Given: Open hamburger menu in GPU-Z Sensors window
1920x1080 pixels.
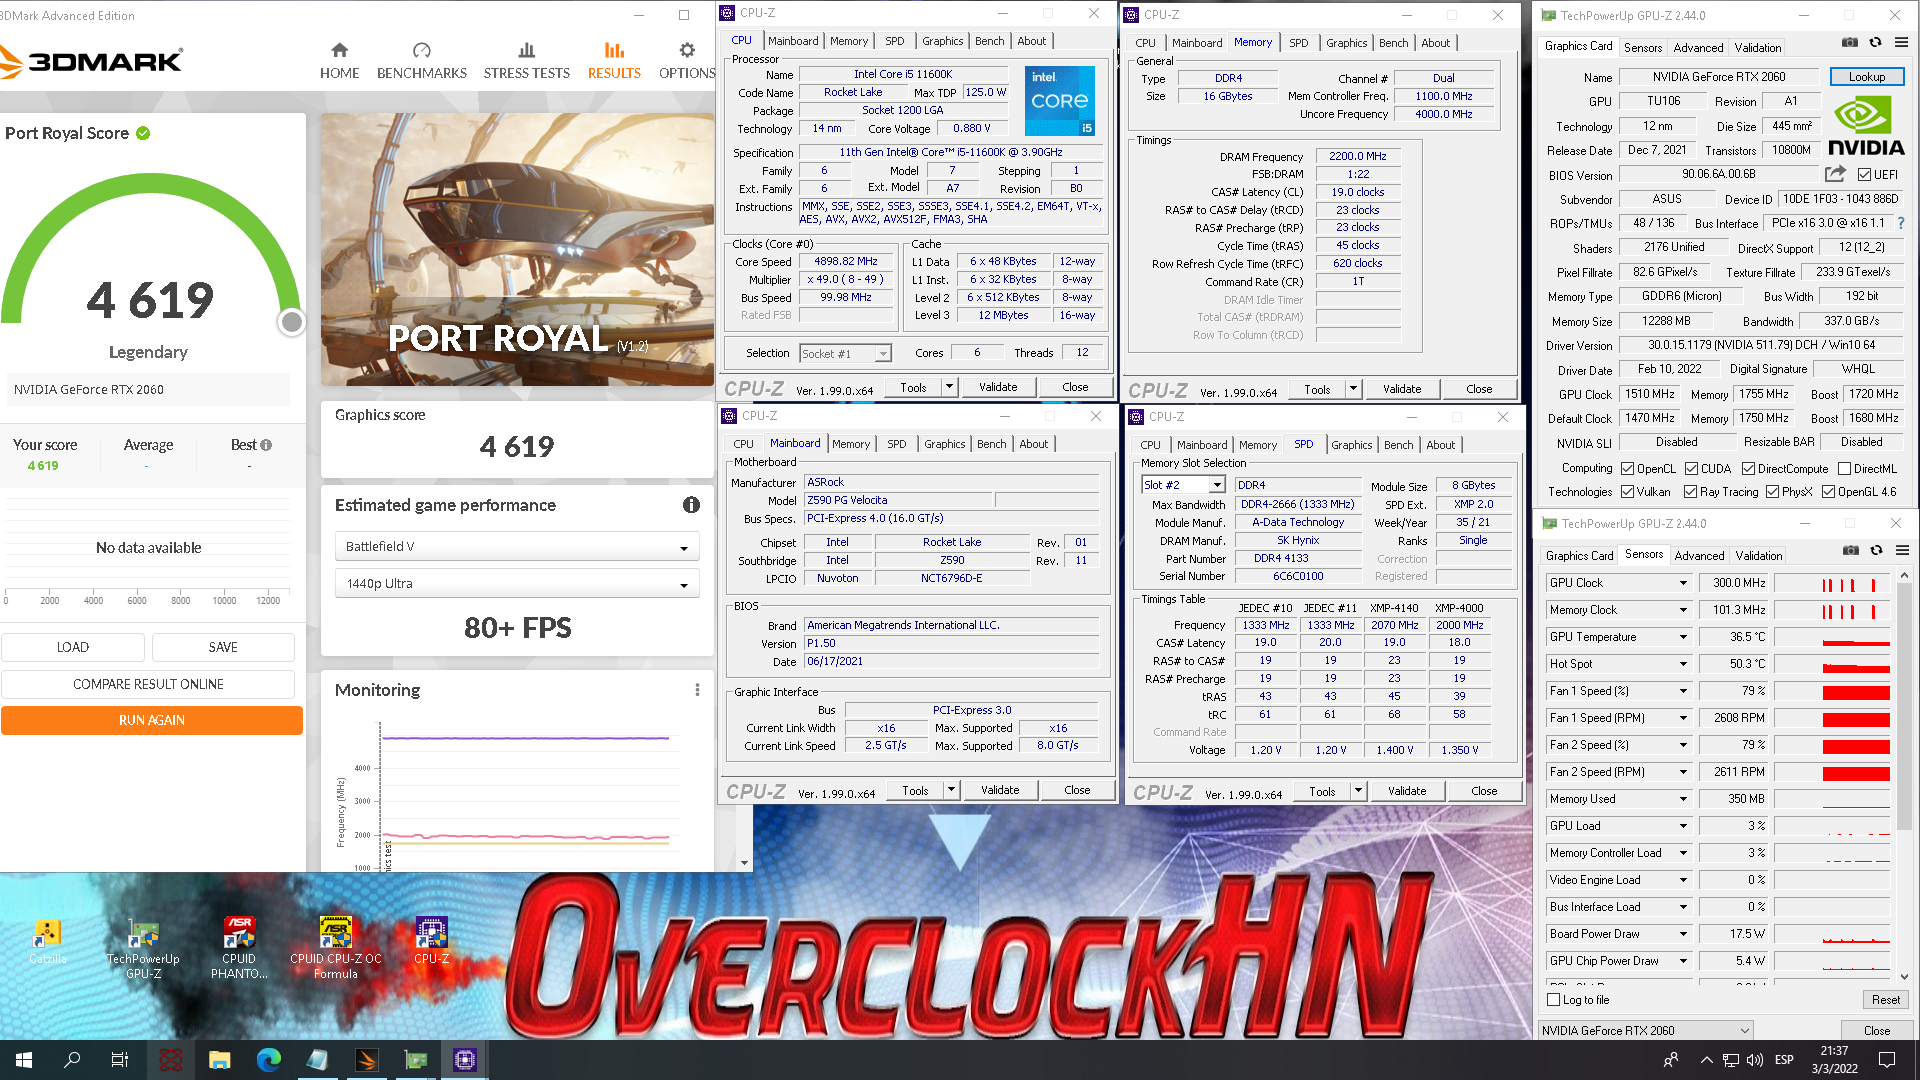Looking at the screenshot, I should pos(1902,550).
